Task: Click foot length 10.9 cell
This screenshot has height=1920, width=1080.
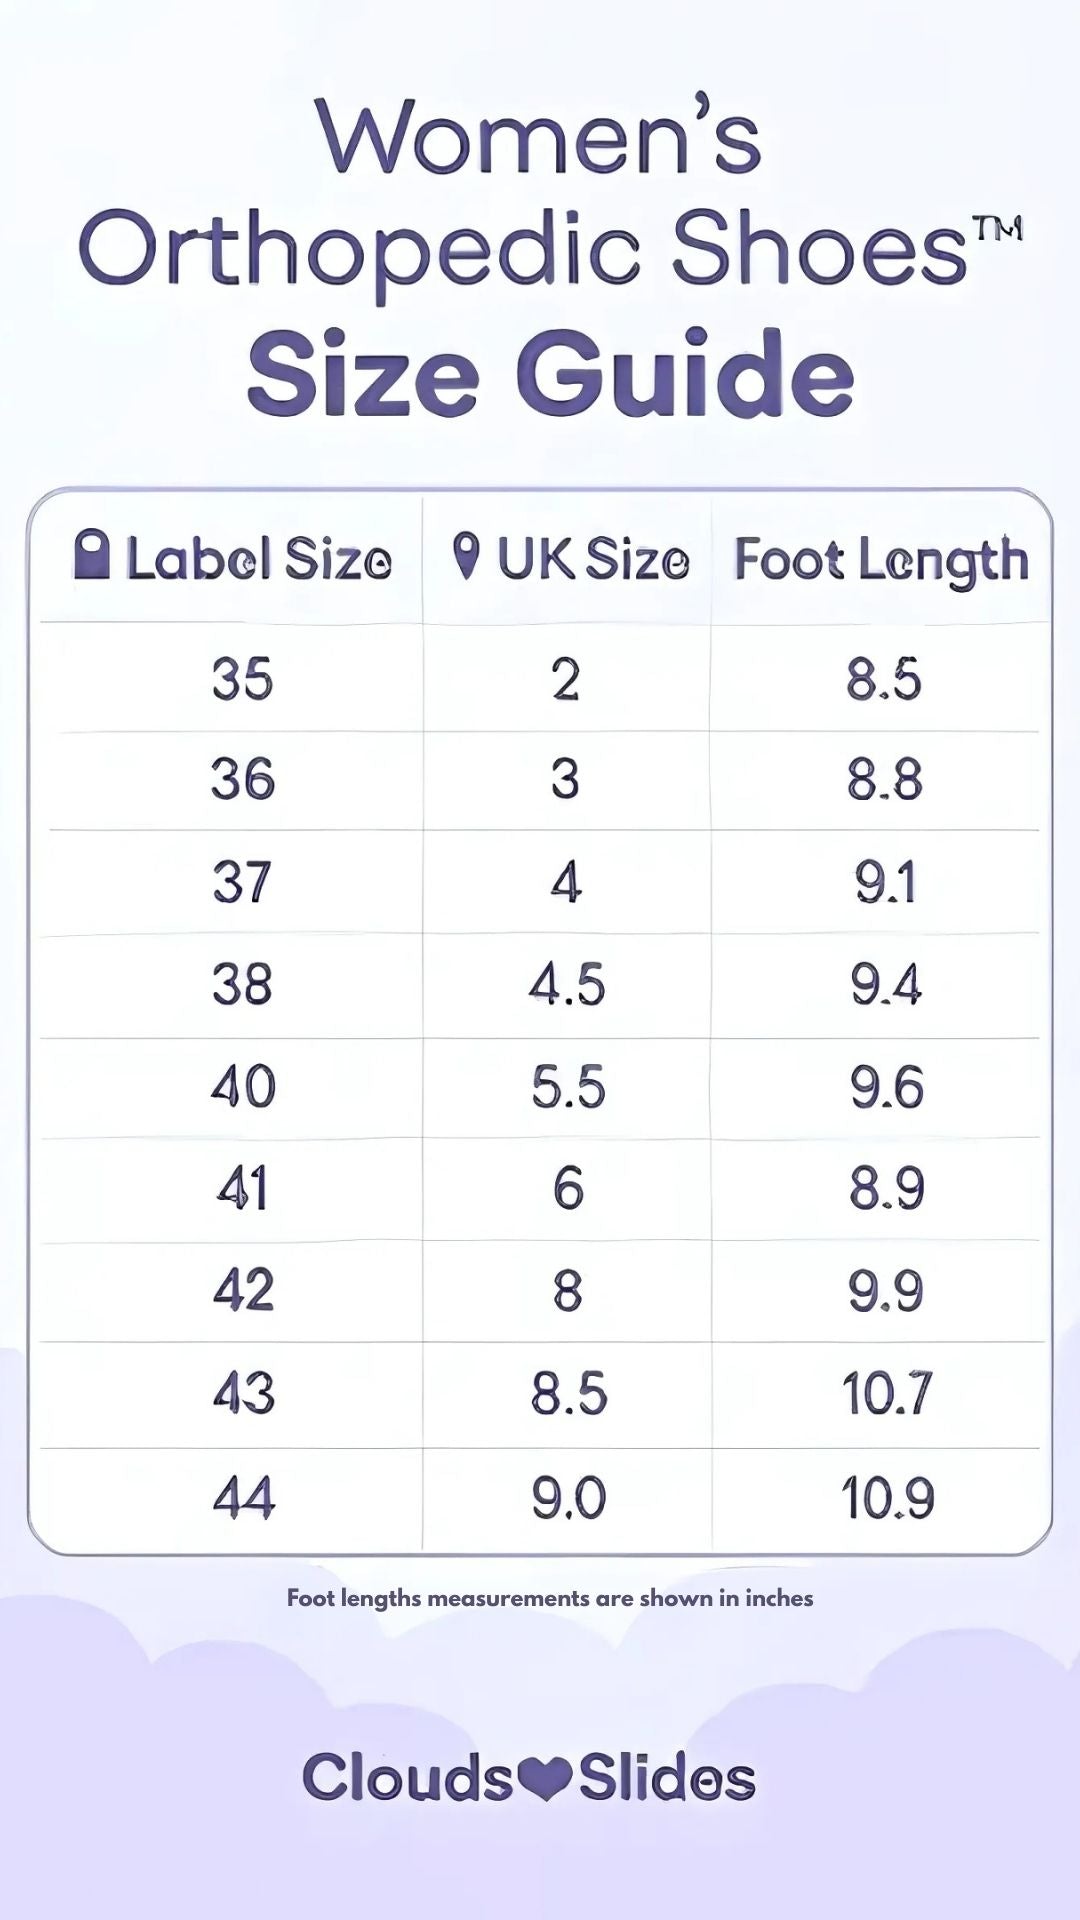Action: coord(887,1498)
